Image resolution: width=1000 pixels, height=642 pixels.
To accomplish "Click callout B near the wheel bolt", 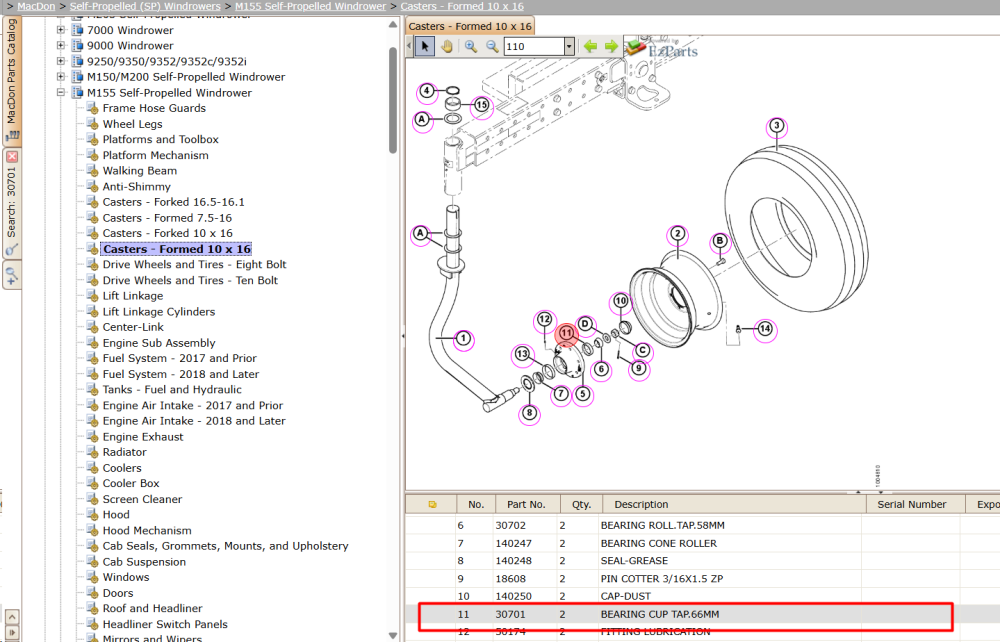I will [x=719, y=241].
